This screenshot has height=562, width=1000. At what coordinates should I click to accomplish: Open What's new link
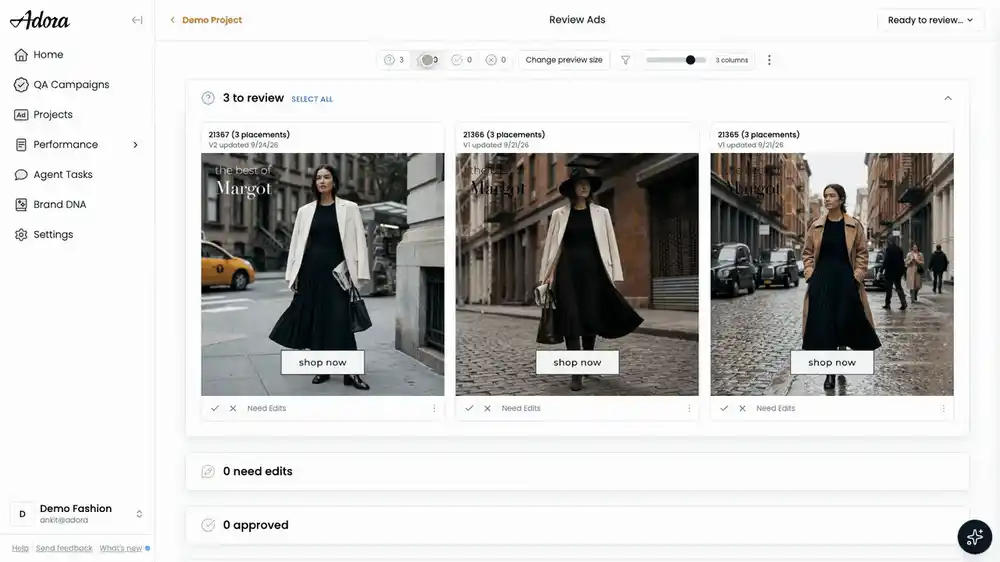pyautogui.click(x=121, y=548)
